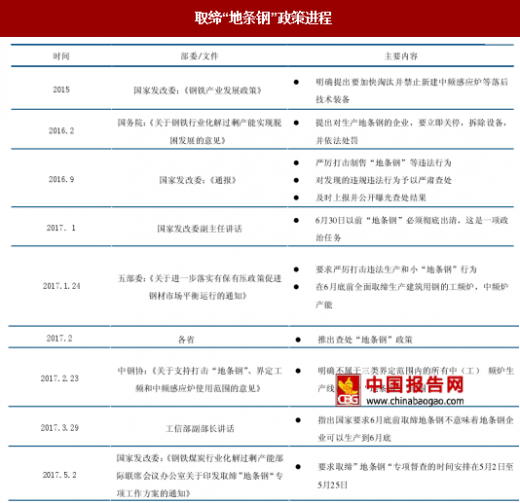Click the date cell 2017.2.23
The width and height of the screenshot is (520, 503).
pos(60,378)
